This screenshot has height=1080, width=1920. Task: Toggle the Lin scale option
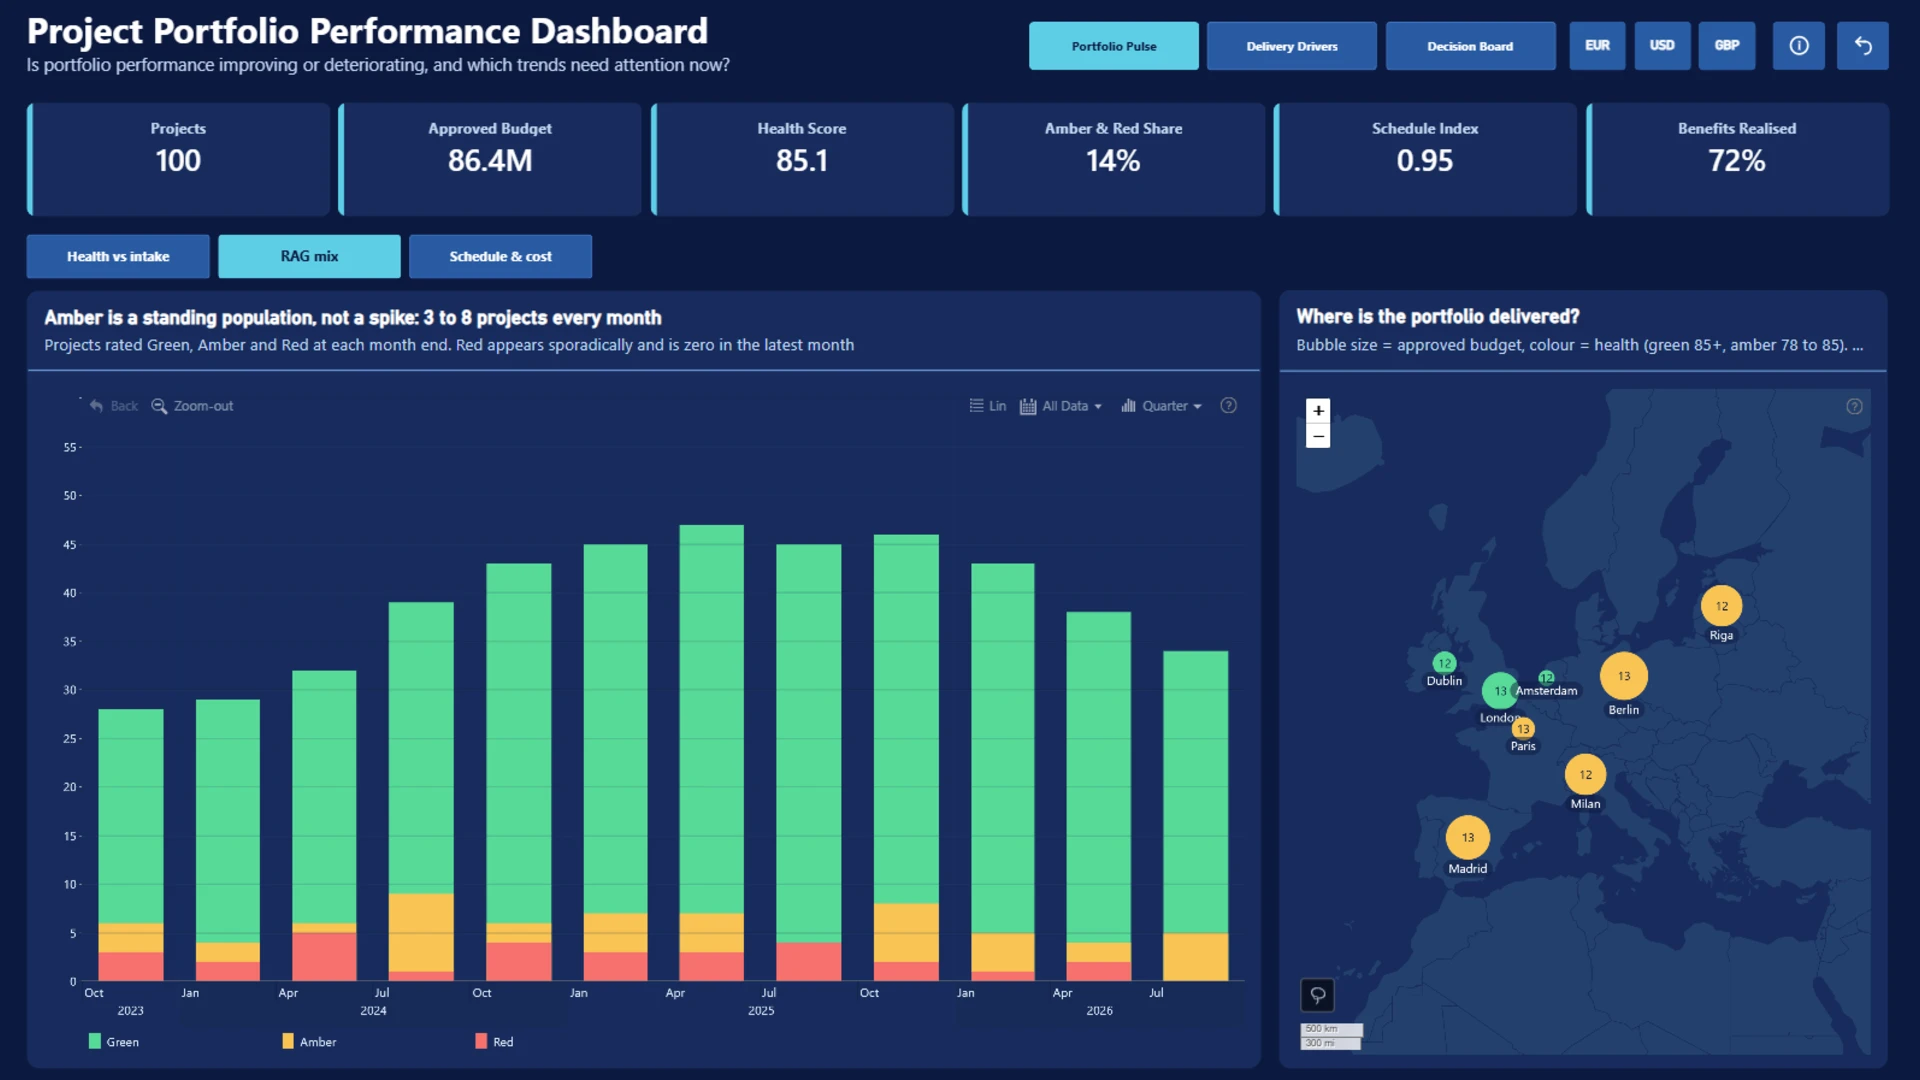click(x=987, y=406)
